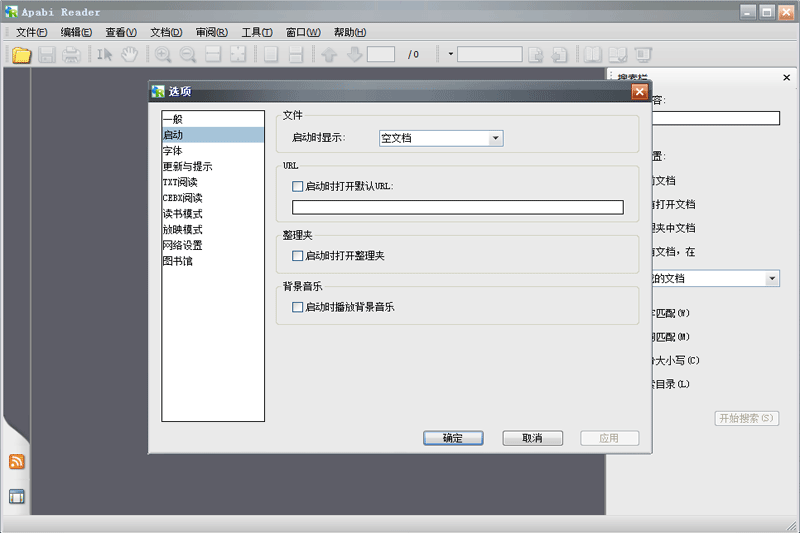Open the 工具(T) menu

tap(257, 32)
